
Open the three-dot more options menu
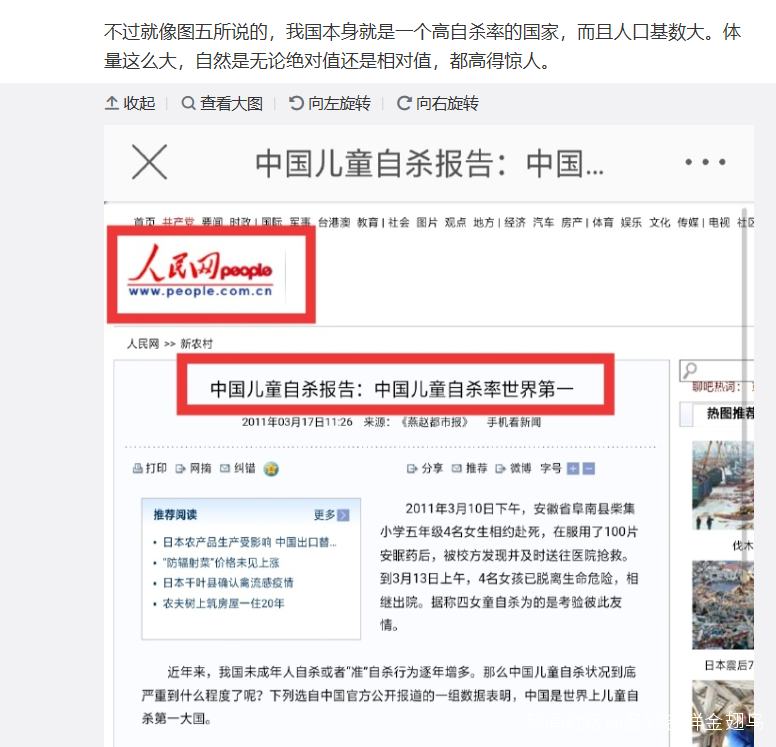pyautogui.click(x=705, y=162)
